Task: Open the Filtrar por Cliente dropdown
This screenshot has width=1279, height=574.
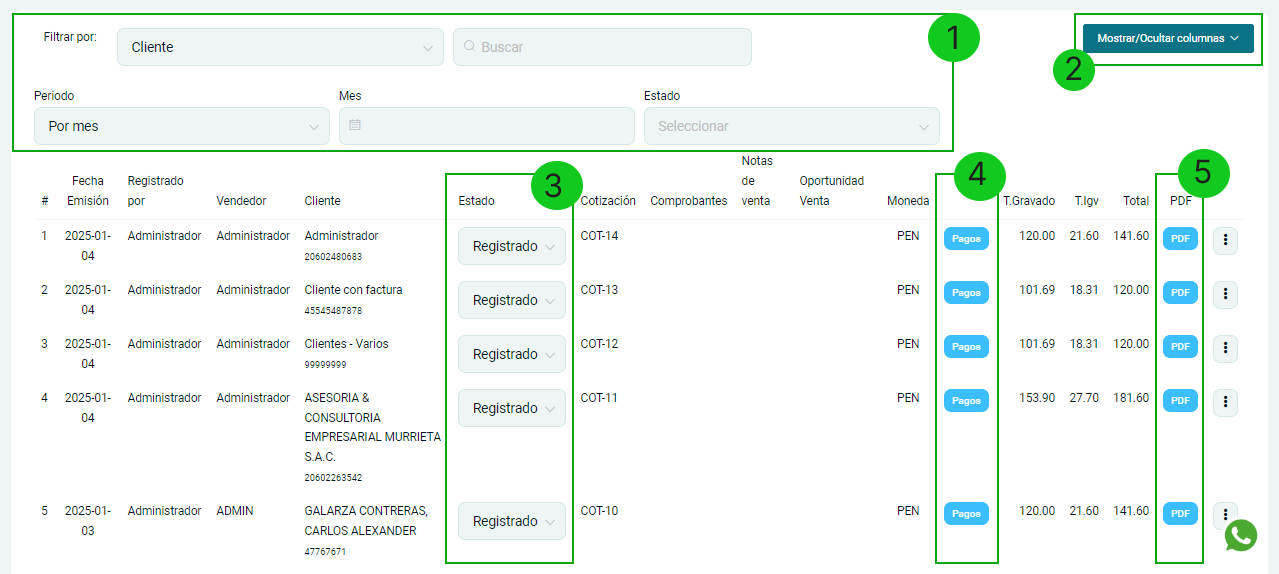Action: pyautogui.click(x=280, y=47)
